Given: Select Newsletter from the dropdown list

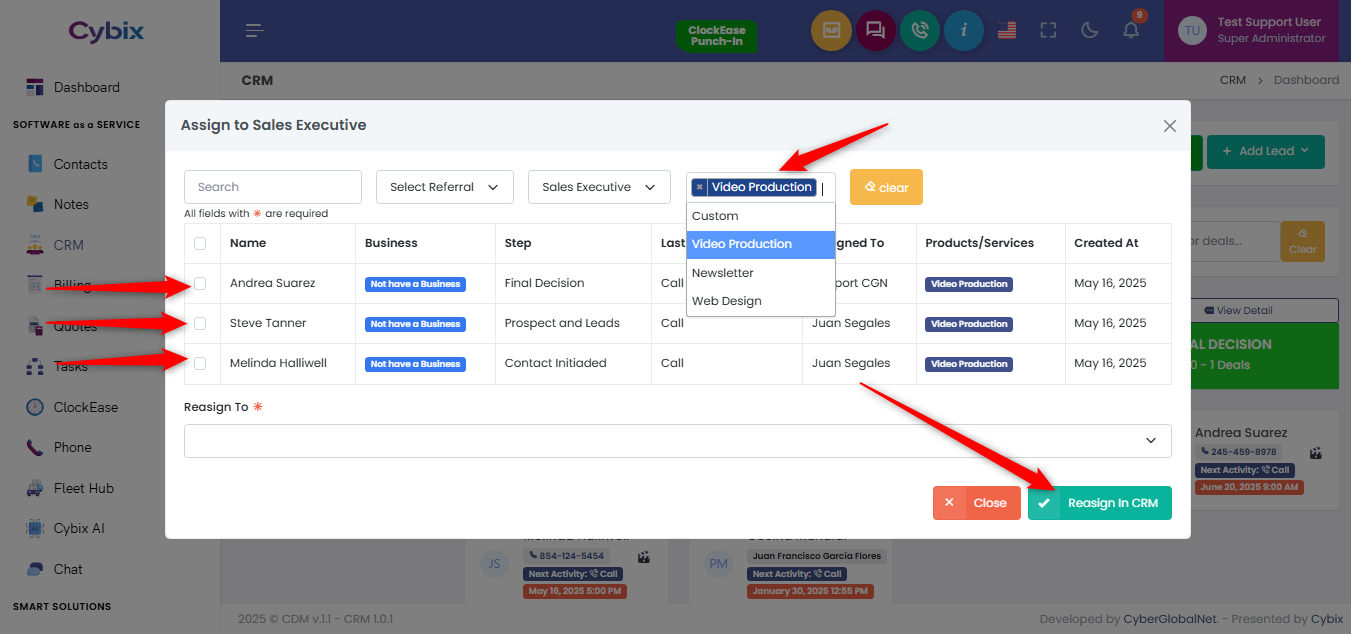Looking at the screenshot, I should coord(761,273).
